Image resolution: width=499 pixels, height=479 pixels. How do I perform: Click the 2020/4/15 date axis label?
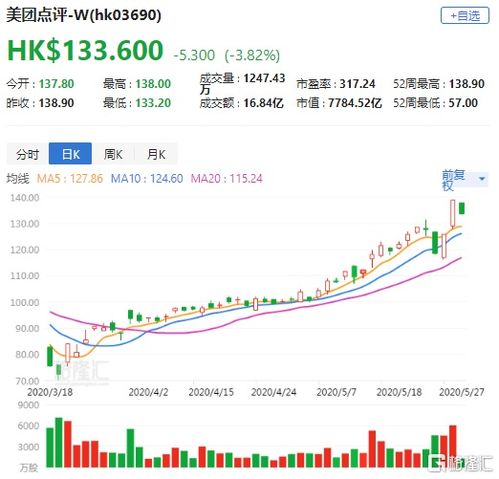click(211, 392)
